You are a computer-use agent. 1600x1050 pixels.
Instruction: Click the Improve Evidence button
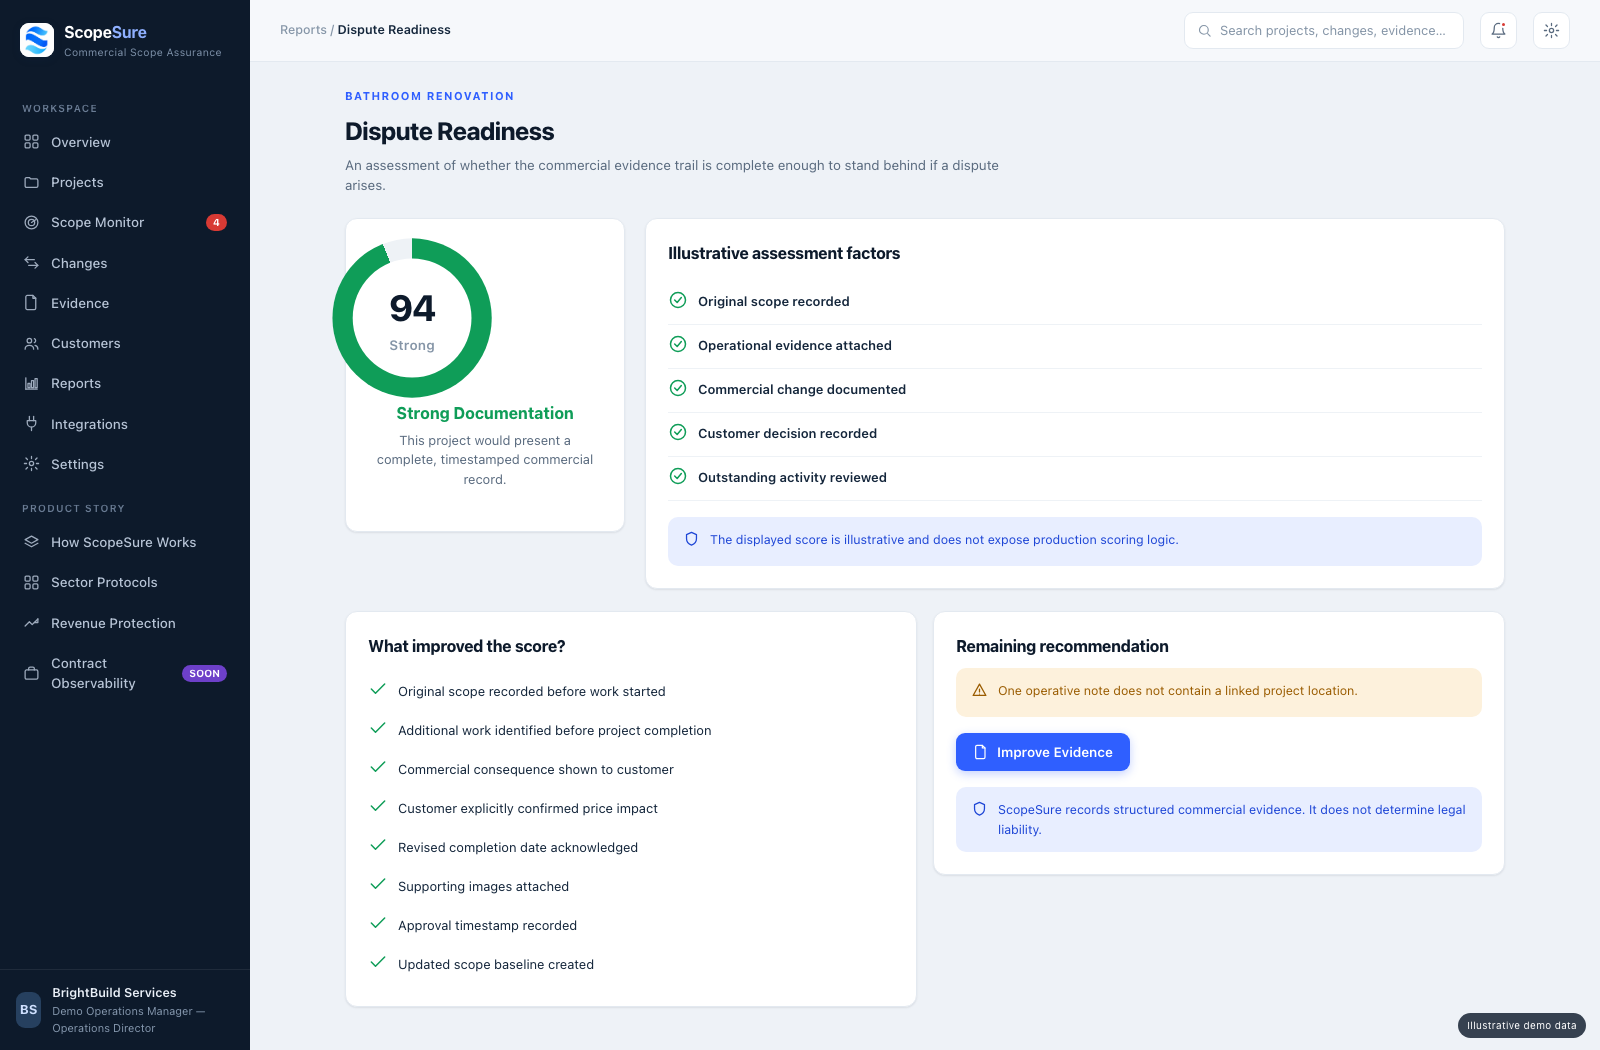click(x=1043, y=752)
